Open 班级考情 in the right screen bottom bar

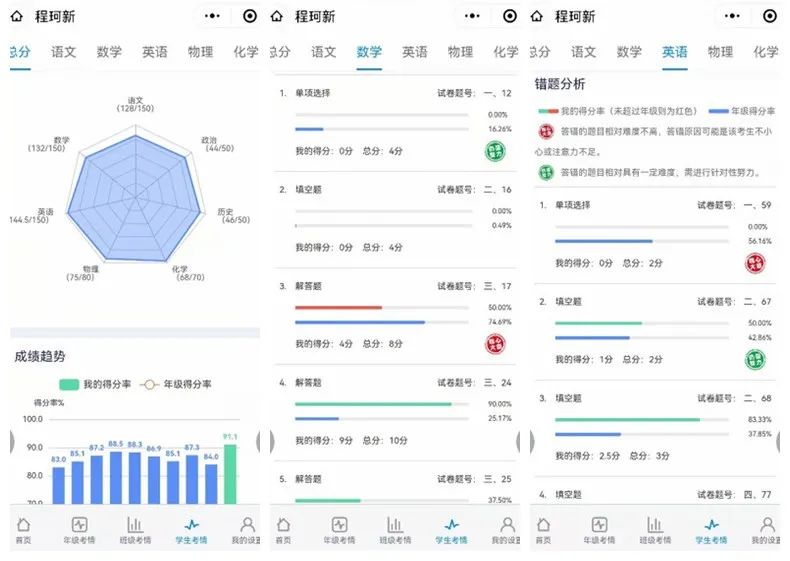coord(655,530)
